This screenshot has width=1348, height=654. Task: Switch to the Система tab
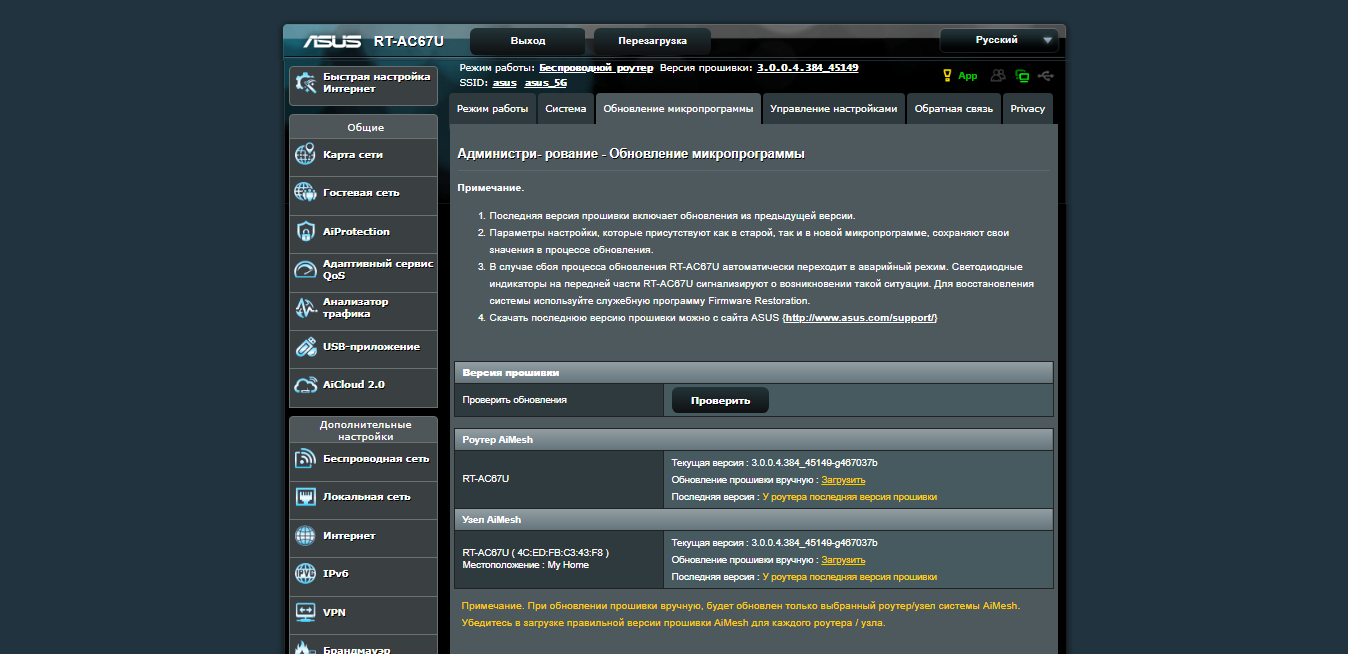tap(566, 109)
